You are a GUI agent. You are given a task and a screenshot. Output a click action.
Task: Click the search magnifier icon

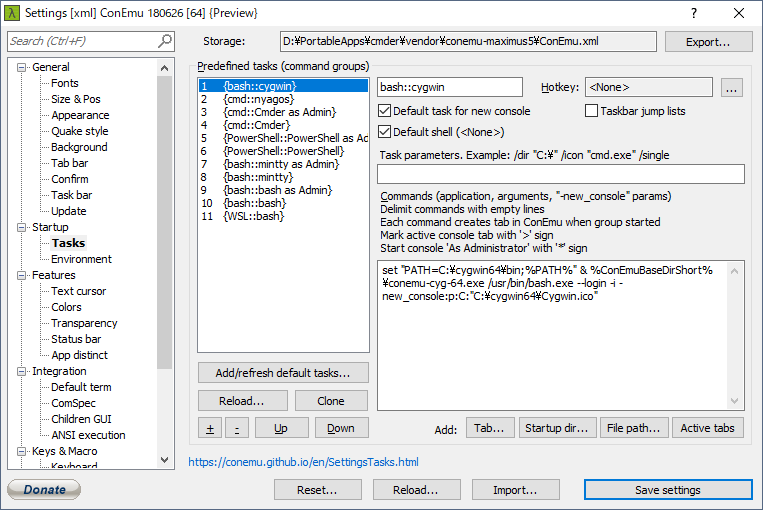(x=164, y=41)
